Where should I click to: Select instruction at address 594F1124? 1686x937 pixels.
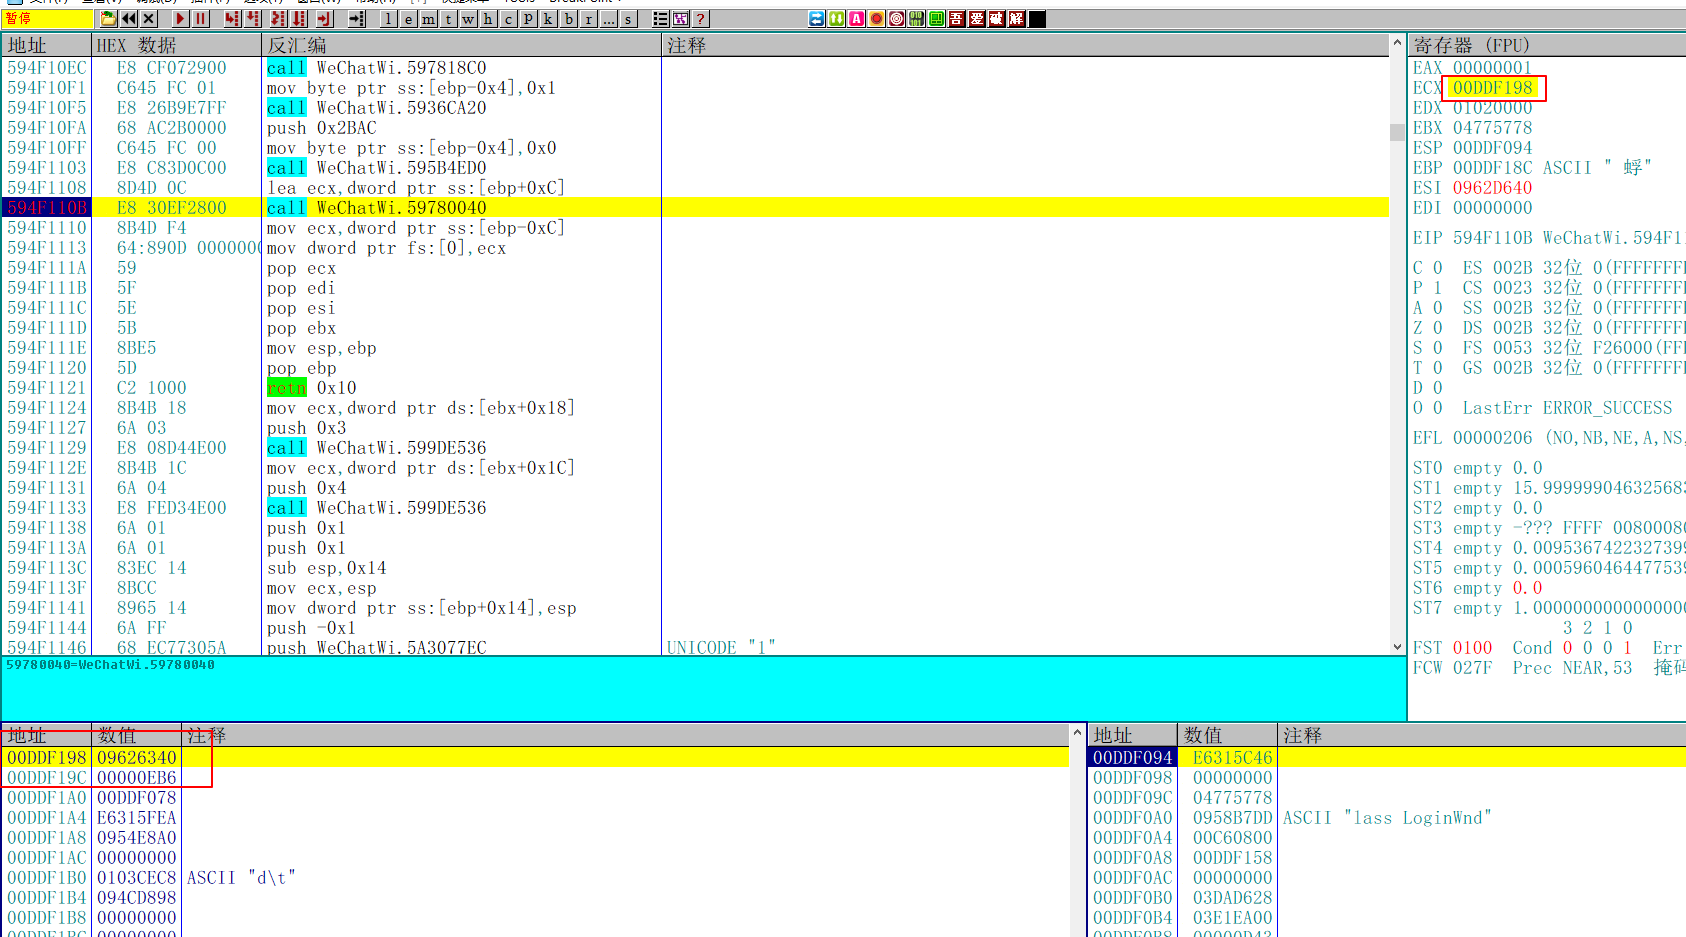click(695, 407)
